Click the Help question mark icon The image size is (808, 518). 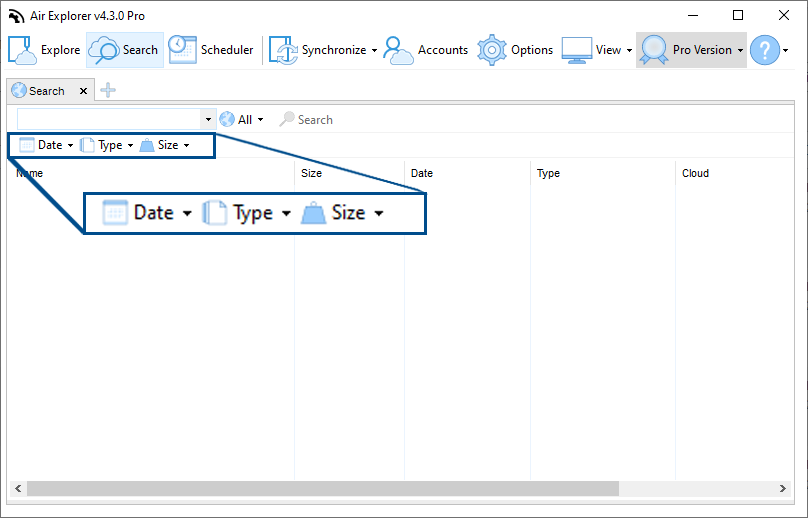(765, 50)
